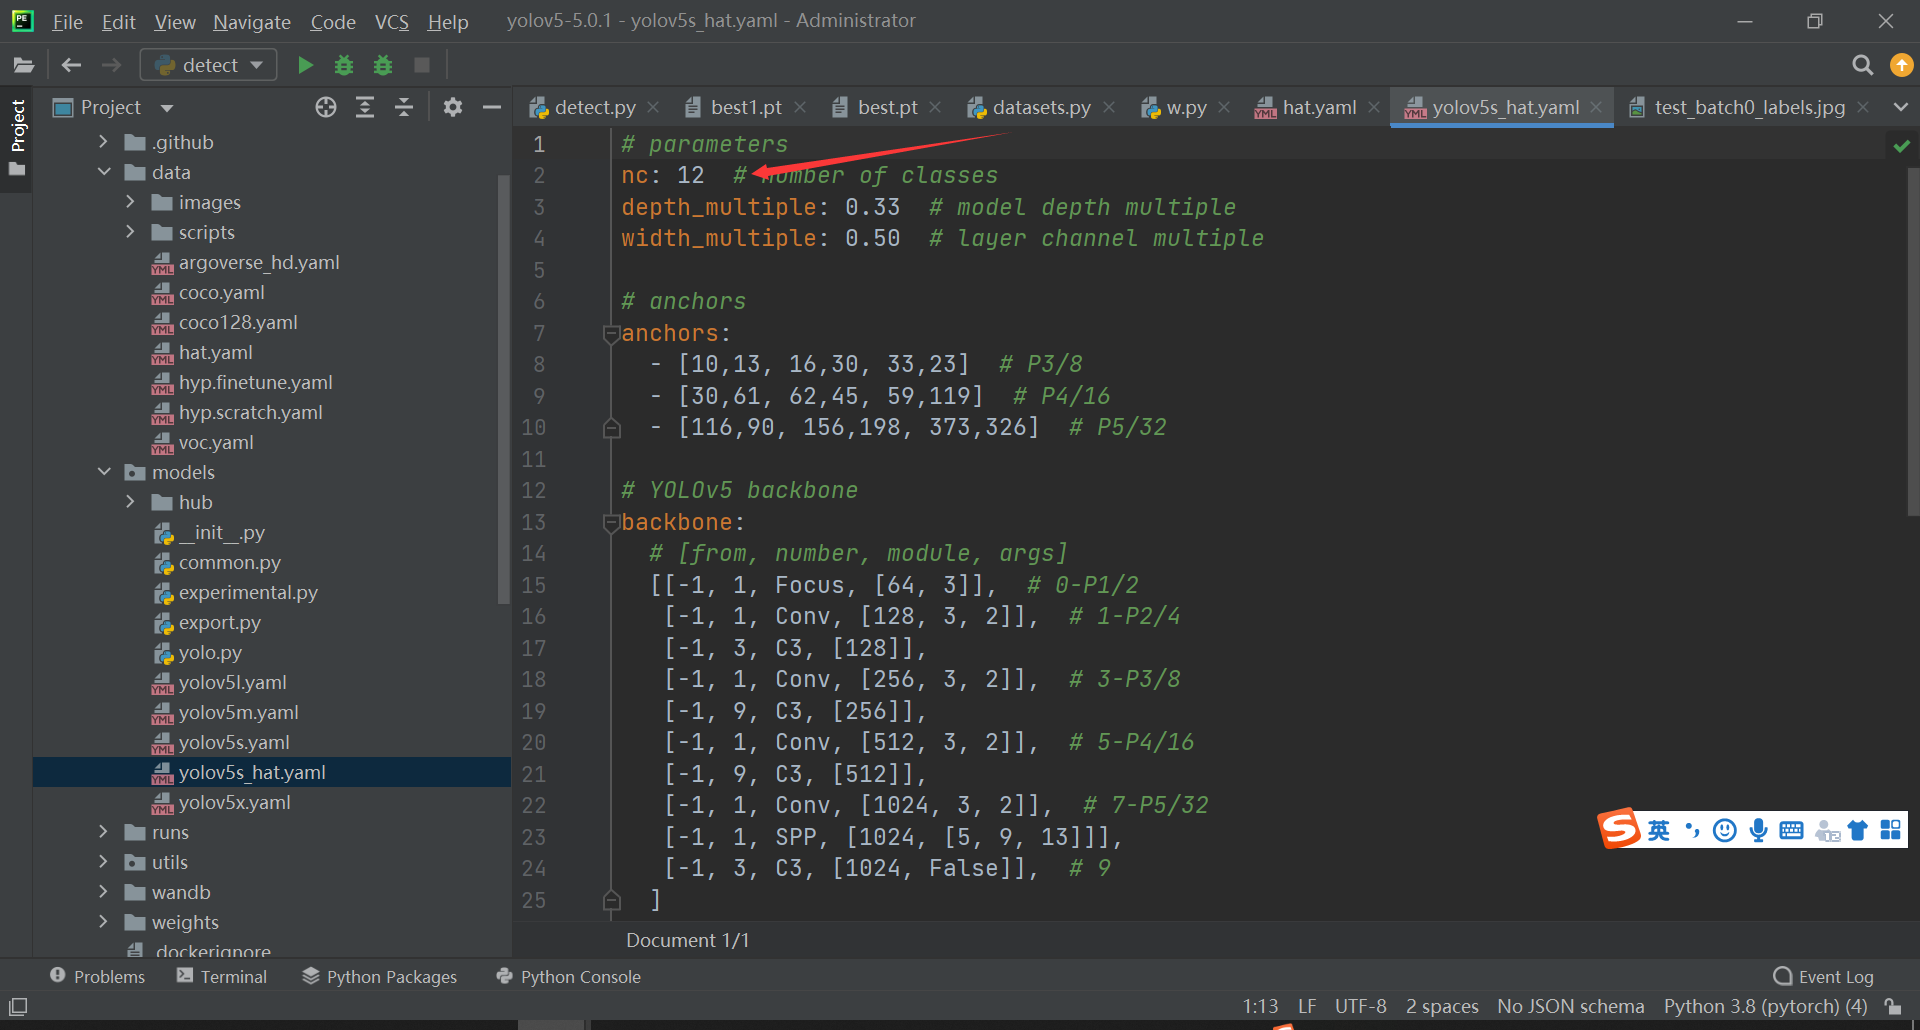Open Python Packages tool window

[380, 976]
